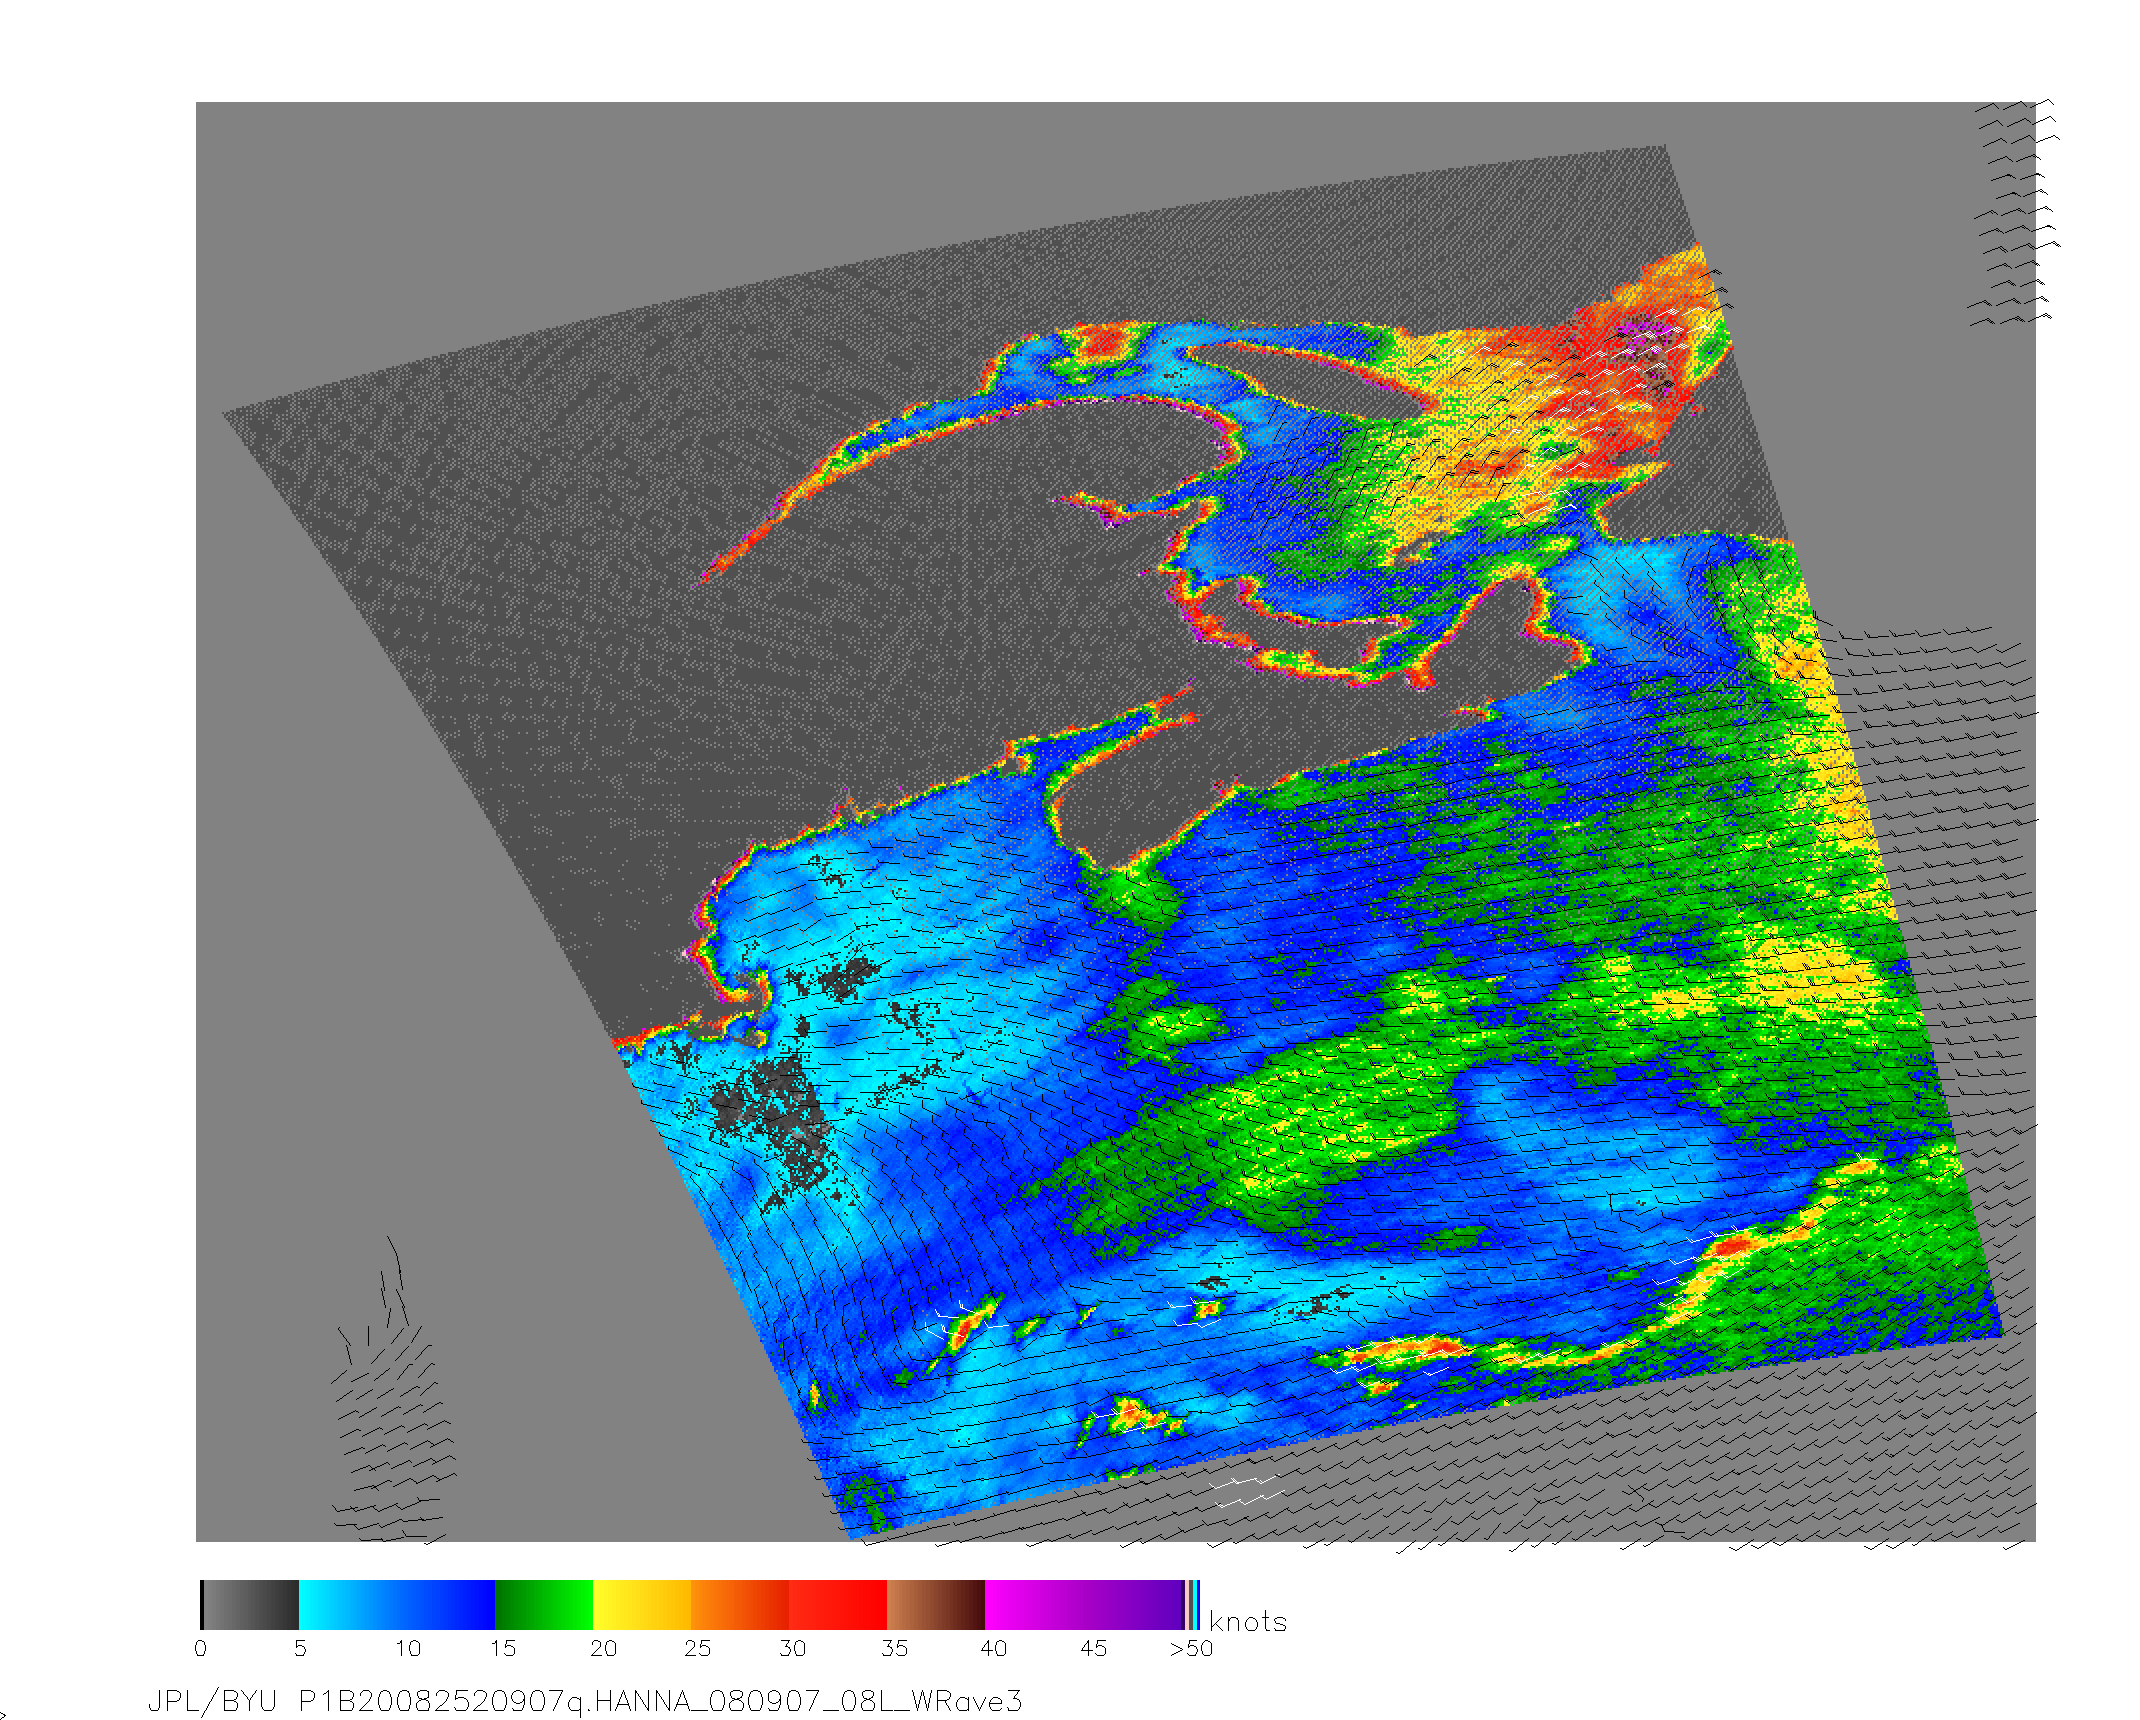This screenshot has width=2140, height=1720.
Task: Click the green 15–20 knots color band
Action: pos(544,1605)
